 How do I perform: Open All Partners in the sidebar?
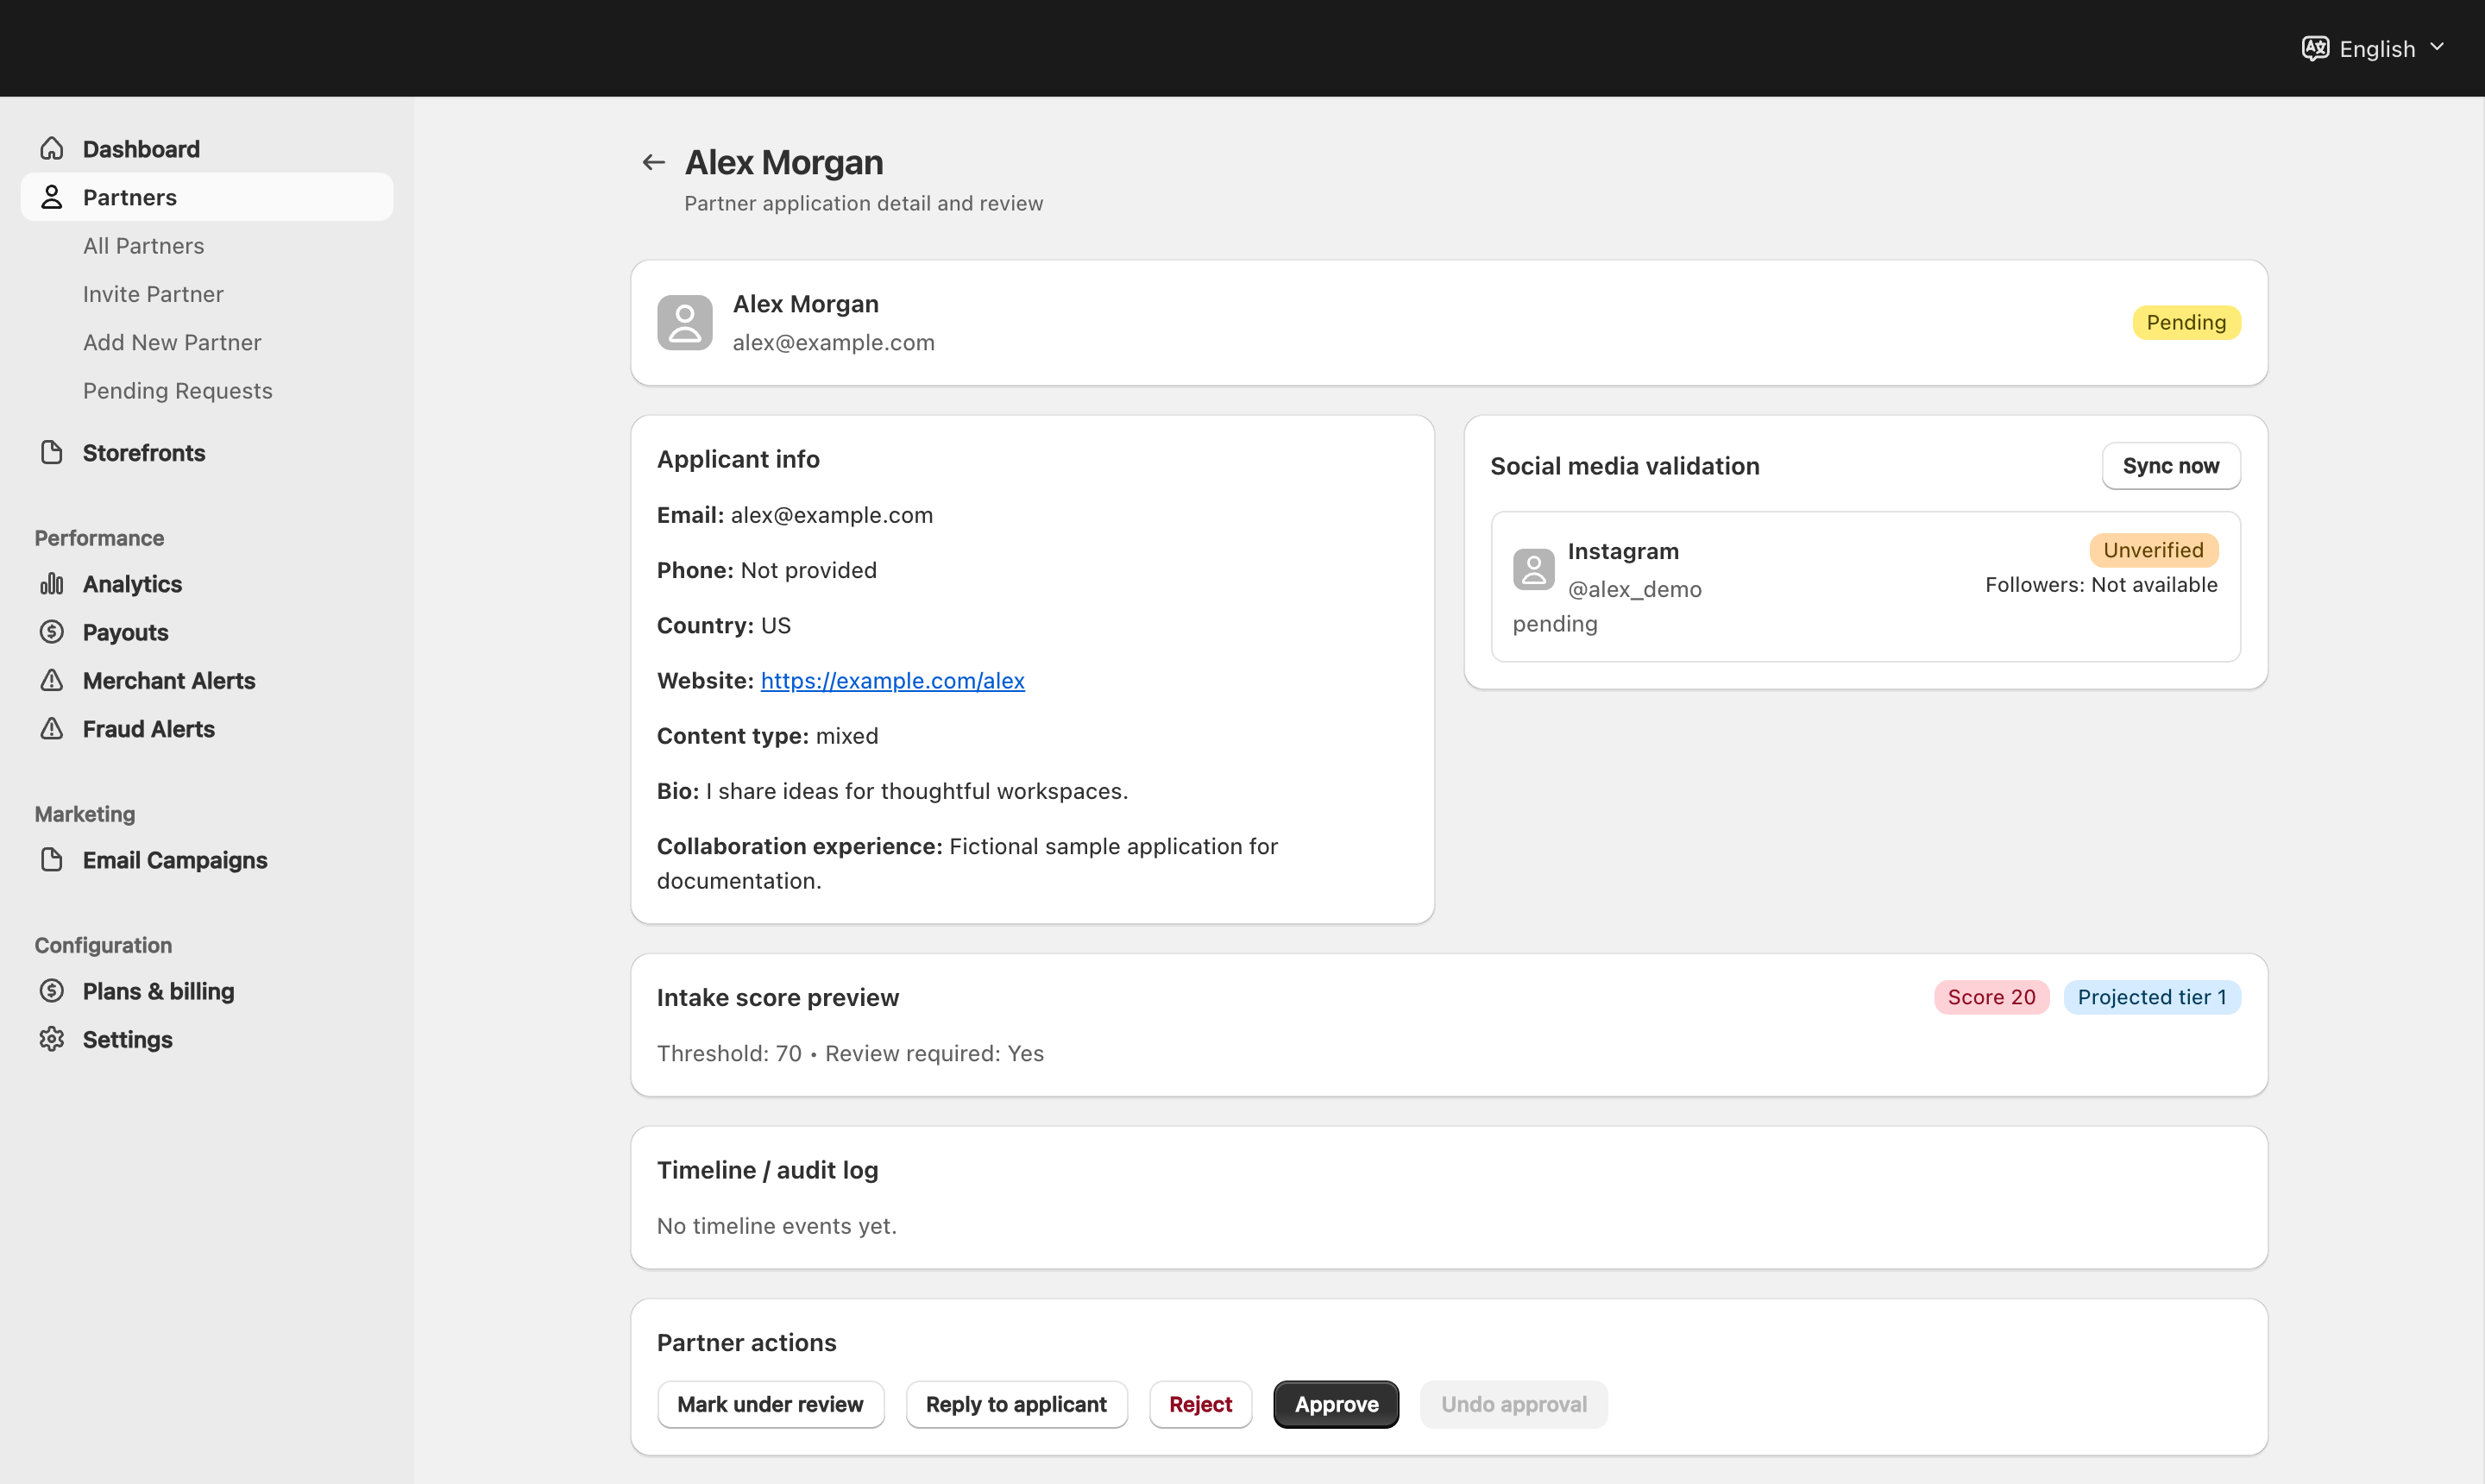pyautogui.click(x=143, y=246)
